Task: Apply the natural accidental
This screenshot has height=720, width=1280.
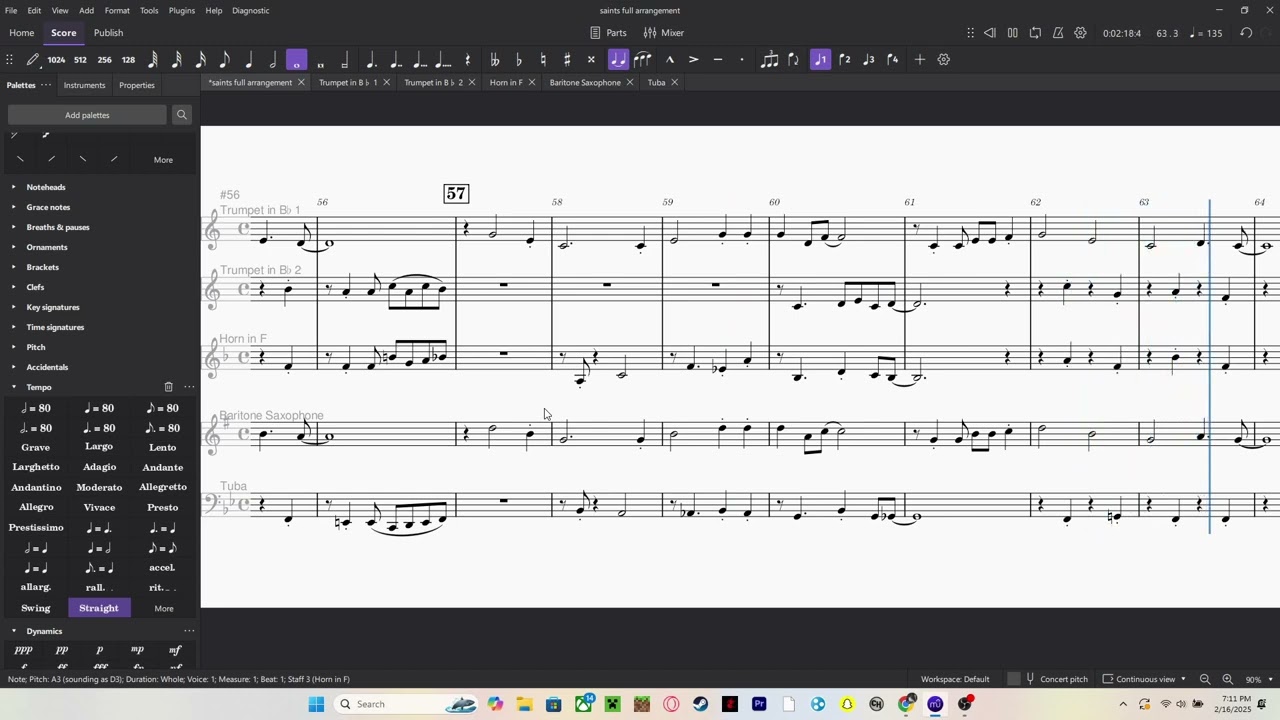Action: [x=543, y=60]
